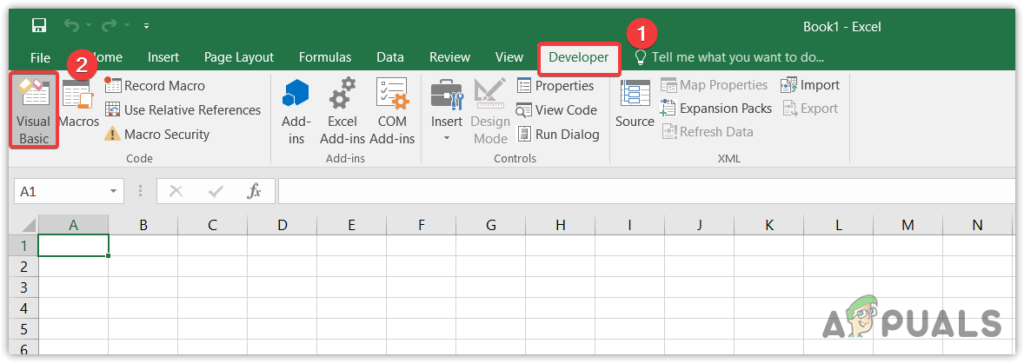Switch to the Page Layout tab
Viewport: 1024px width, 363px height.
coord(239,57)
